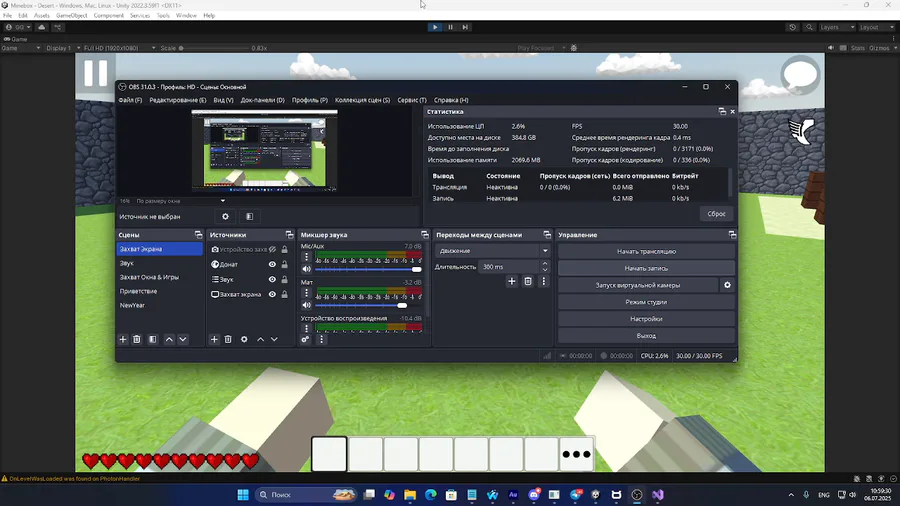
Task: Open Unity Display 1 dropdown
Action: click(x=62, y=48)
